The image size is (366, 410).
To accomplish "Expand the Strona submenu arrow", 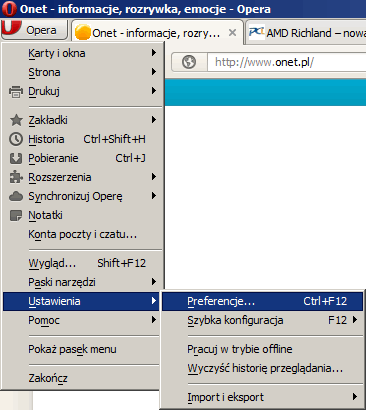I will pyautogui.click(x=154, y=72).
